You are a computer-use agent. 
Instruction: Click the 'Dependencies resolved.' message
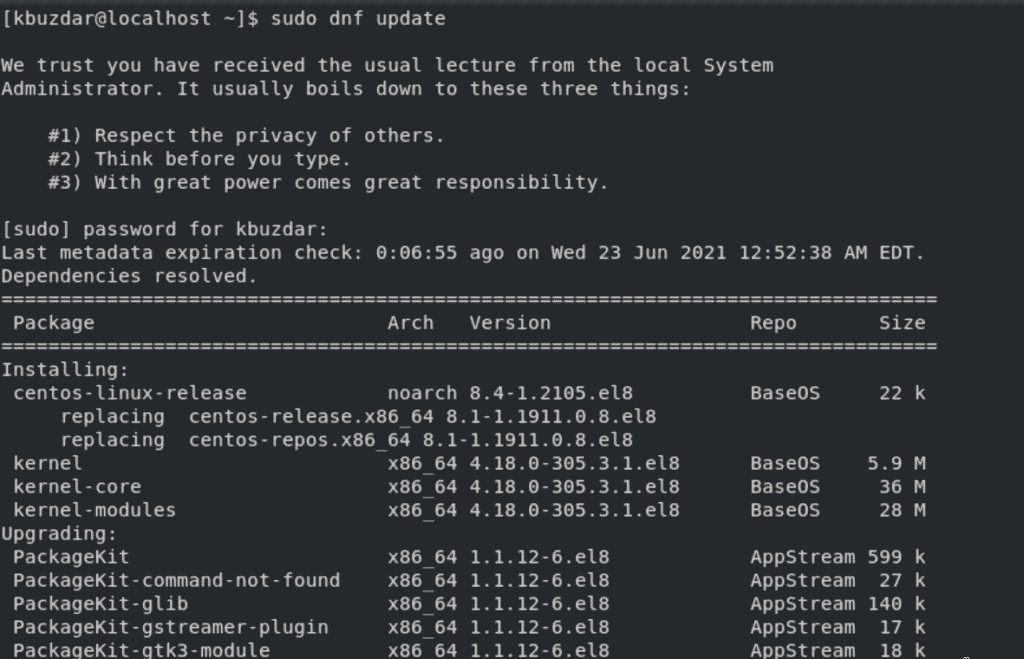pos(129,276)
